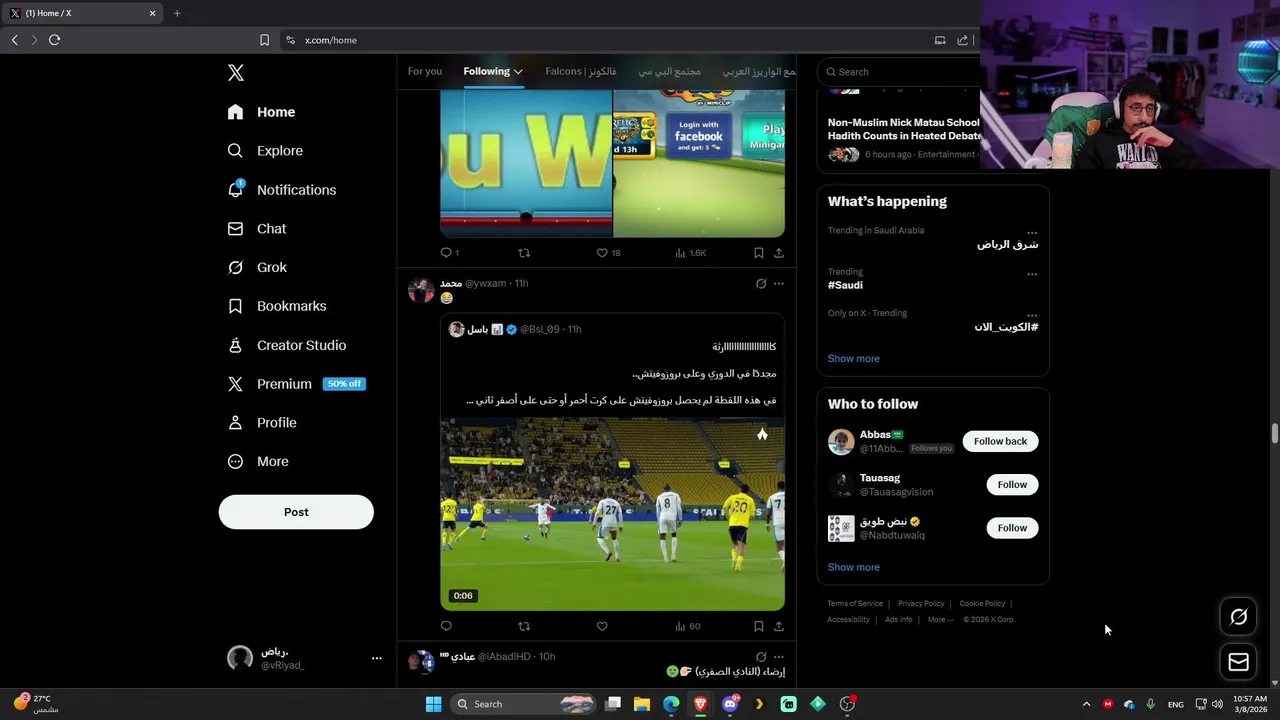
Task: View analytics 1.6K of pool post
Action: coord(691,253)
